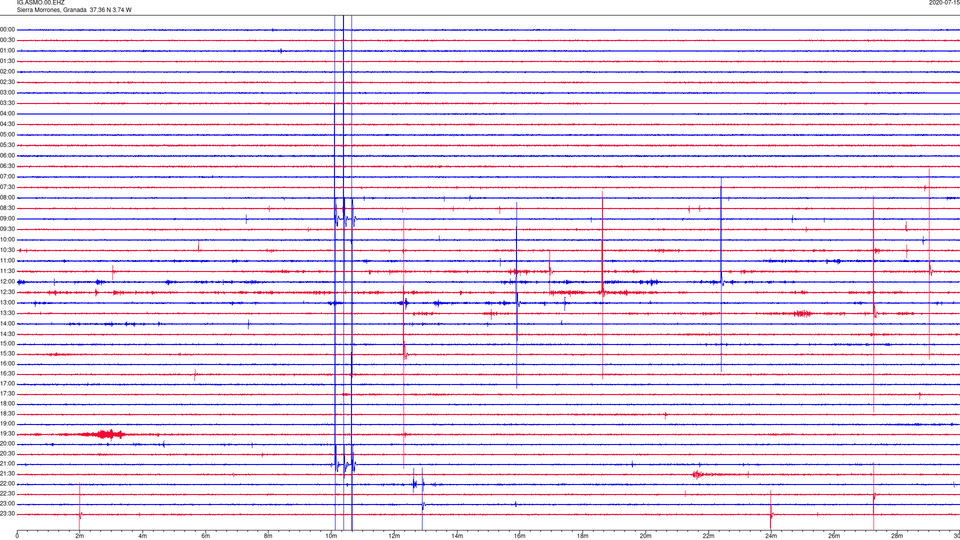Click the red signal burst on the 21:30 trace

coord(699,474)
